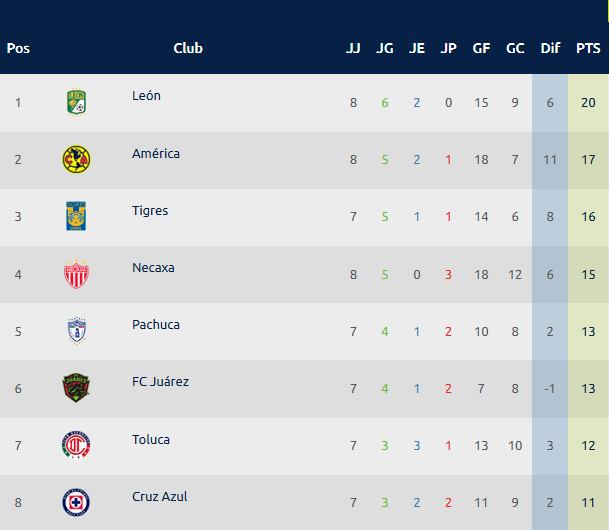The image size is (609, 530).
Task: Click the León club crest icon
Action: click(77, 102)
